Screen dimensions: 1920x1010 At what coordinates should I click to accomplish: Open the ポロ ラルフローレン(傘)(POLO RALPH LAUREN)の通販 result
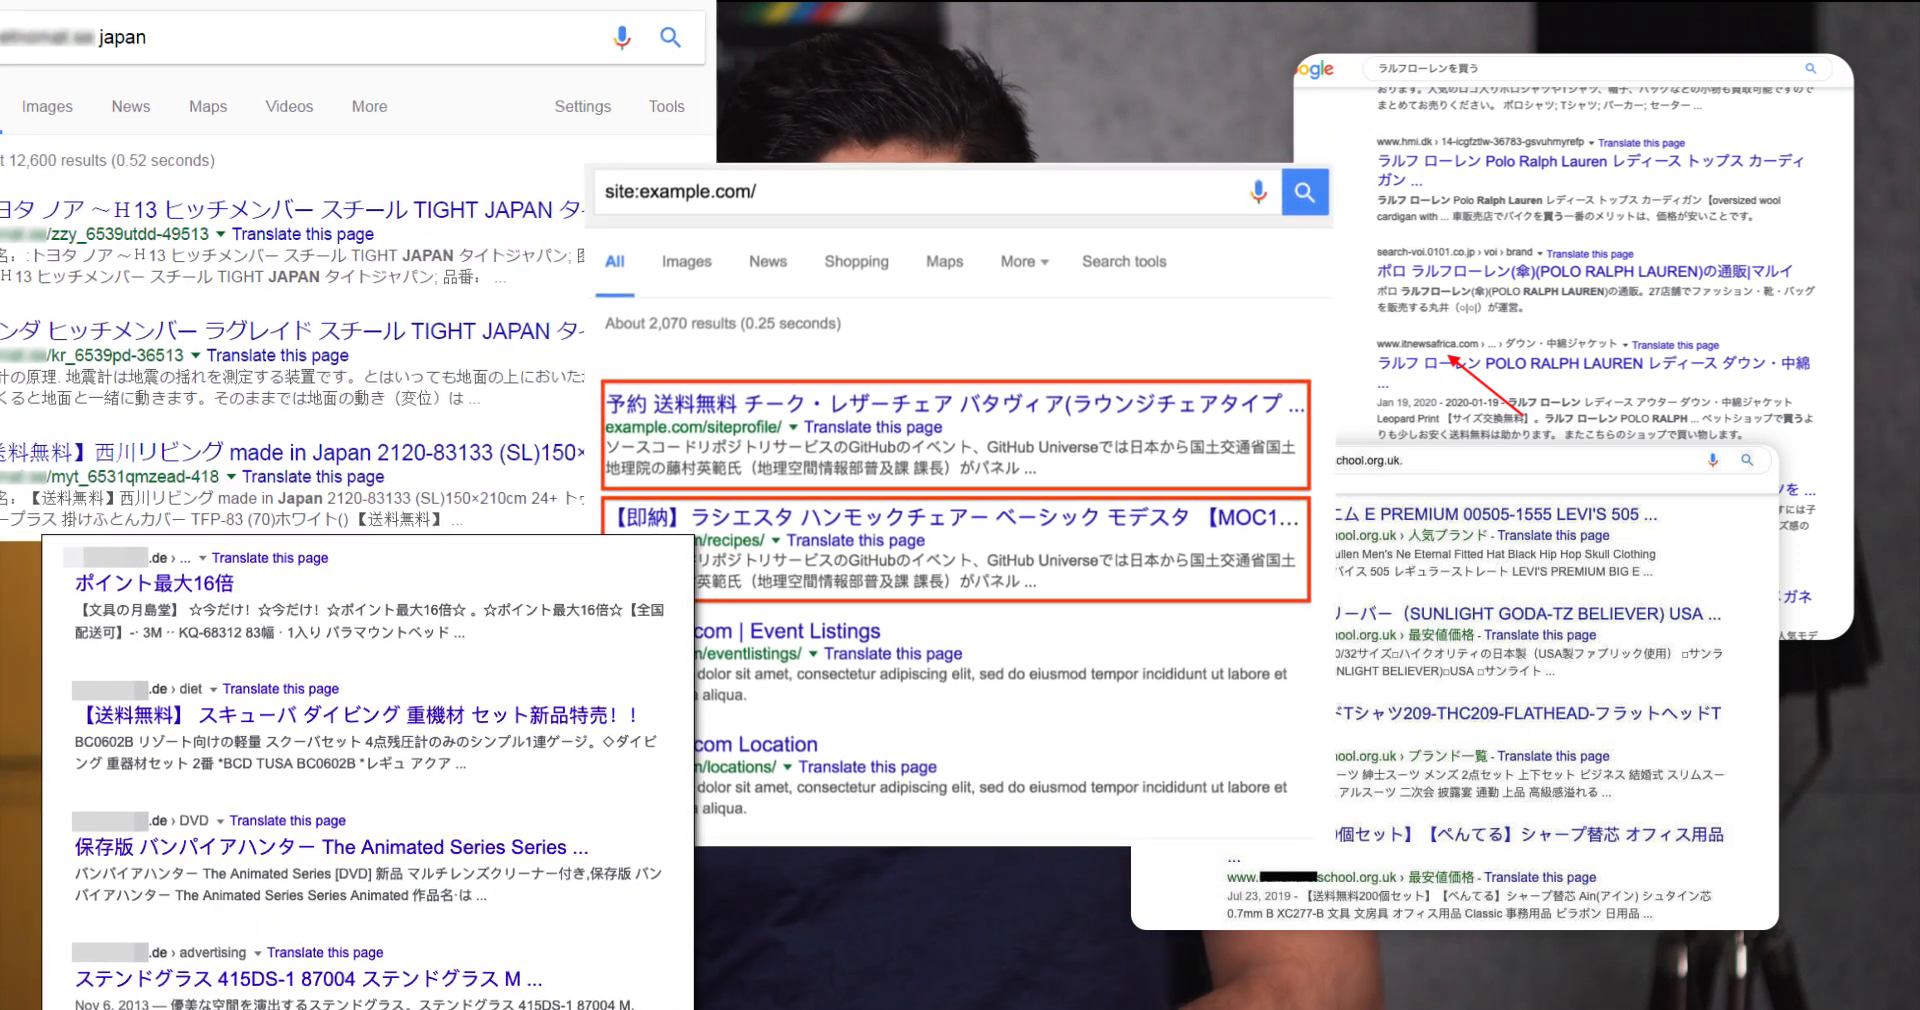click(1584, 271)
